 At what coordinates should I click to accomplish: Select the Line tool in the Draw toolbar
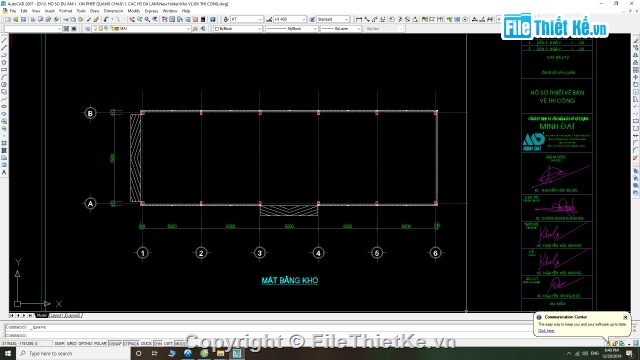4,40
